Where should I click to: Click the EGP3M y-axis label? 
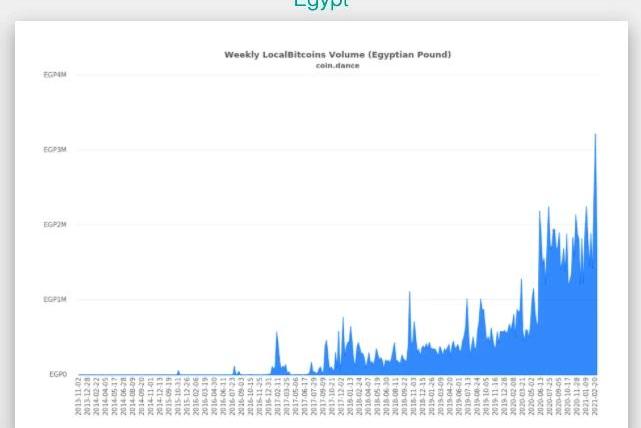coord(55,150)
